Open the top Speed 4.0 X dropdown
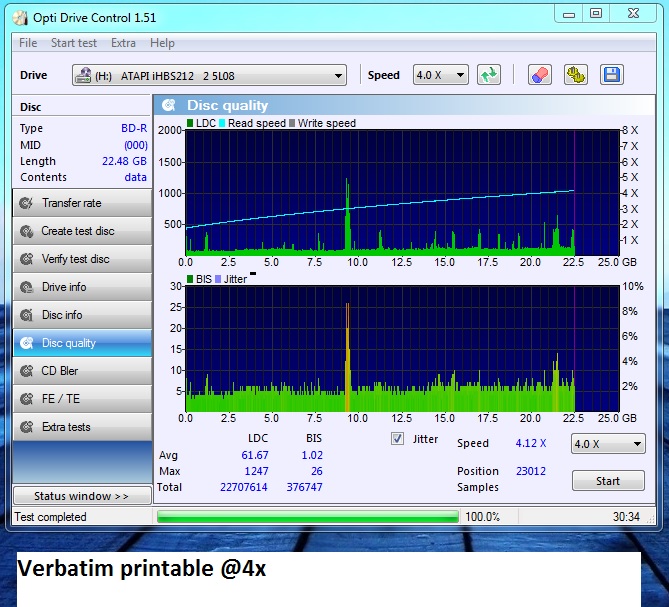 (440, 75)
